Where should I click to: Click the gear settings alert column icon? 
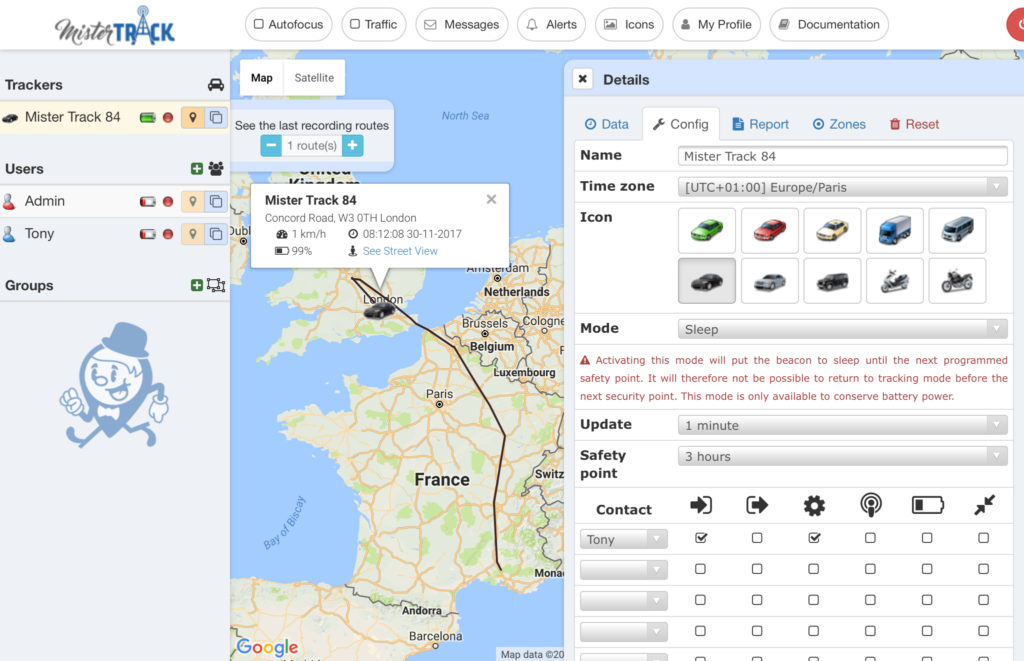coord(814,506)
